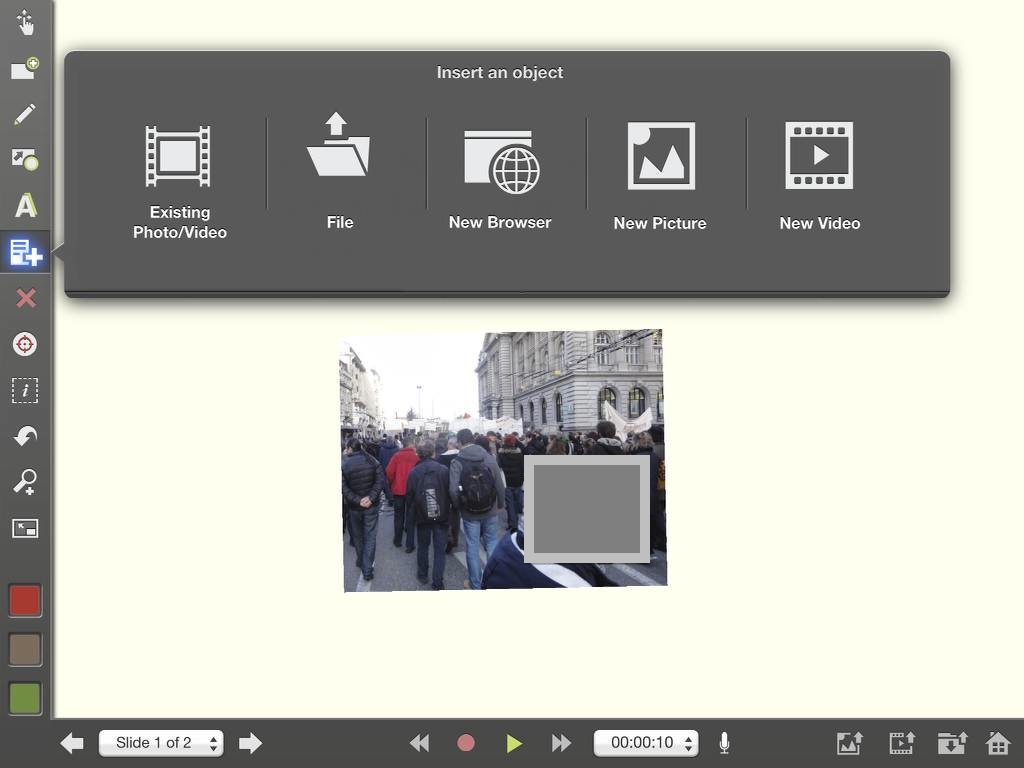Pick the red color swatch
This screenshot has height=768, width=1024.
click(x=25, y=601)
